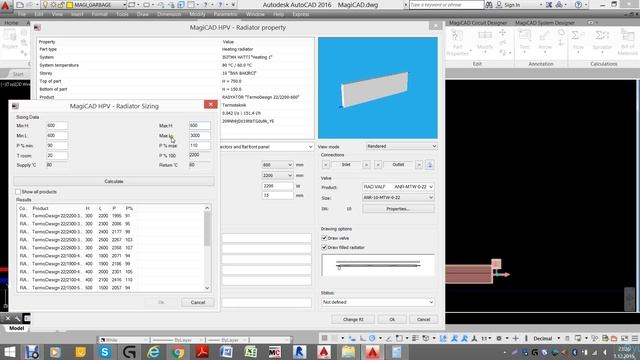Click the results list scroll down arrow
This screenshot has height=360, width=640.
pyautogui.click(x=207, y=288)
